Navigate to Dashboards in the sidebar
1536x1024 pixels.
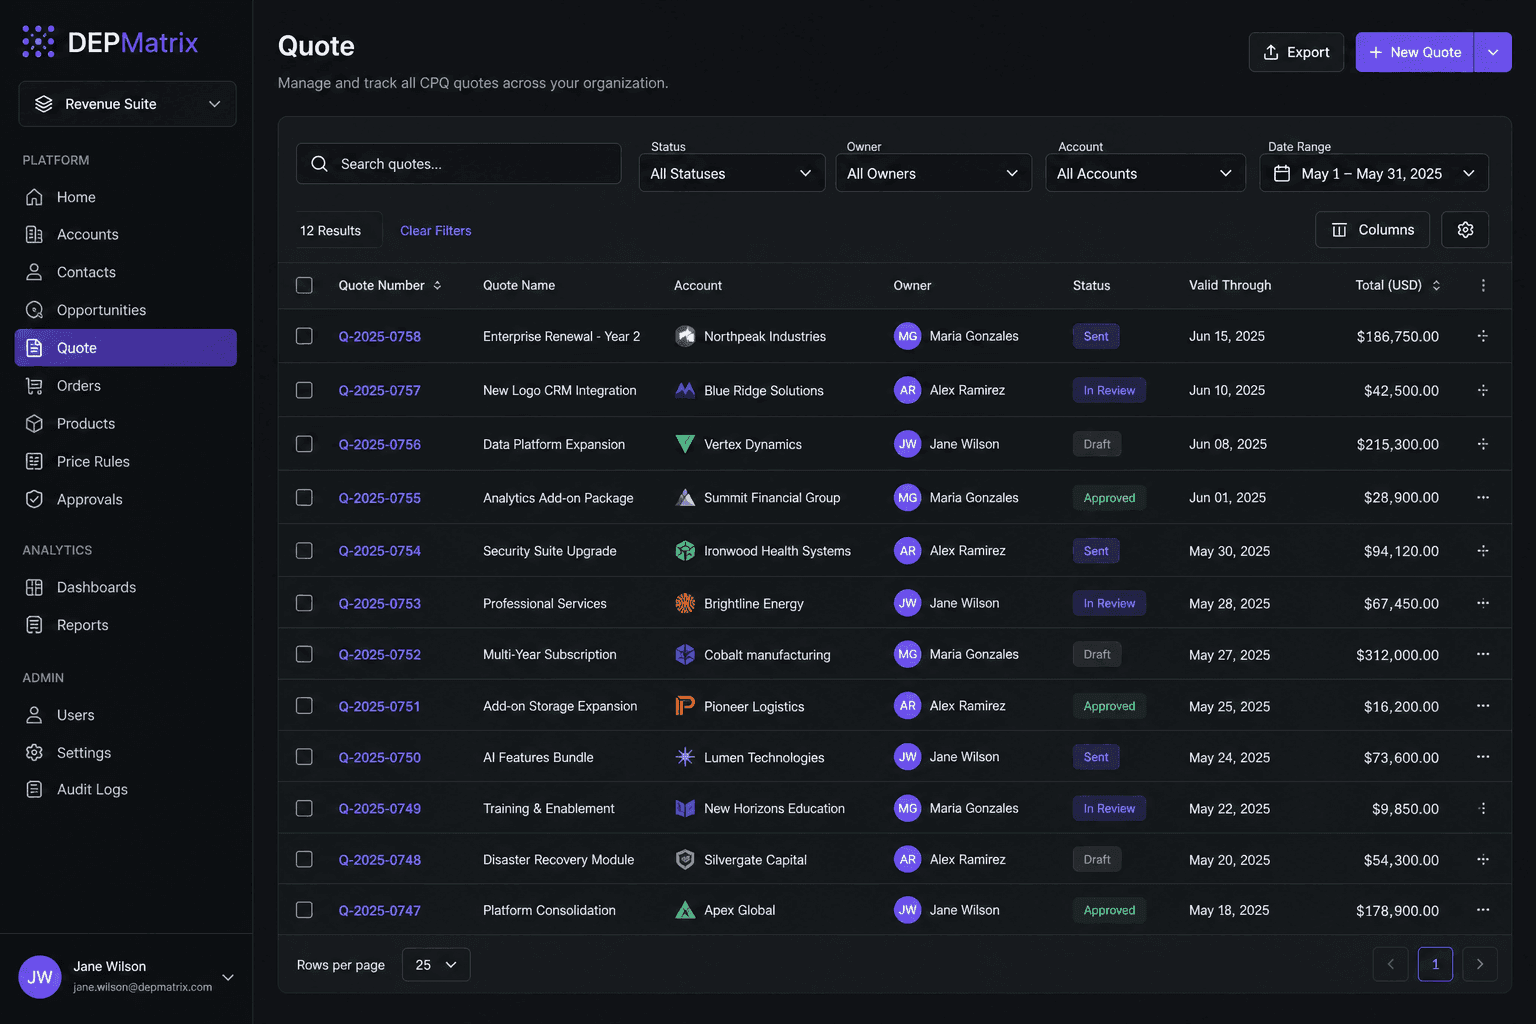tap(126, 587)
